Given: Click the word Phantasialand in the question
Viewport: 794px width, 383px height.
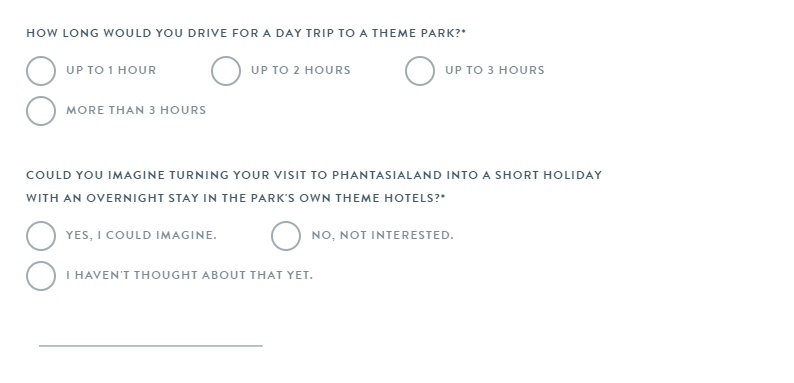Looking at the screenshot, I should tap(387, 175).
